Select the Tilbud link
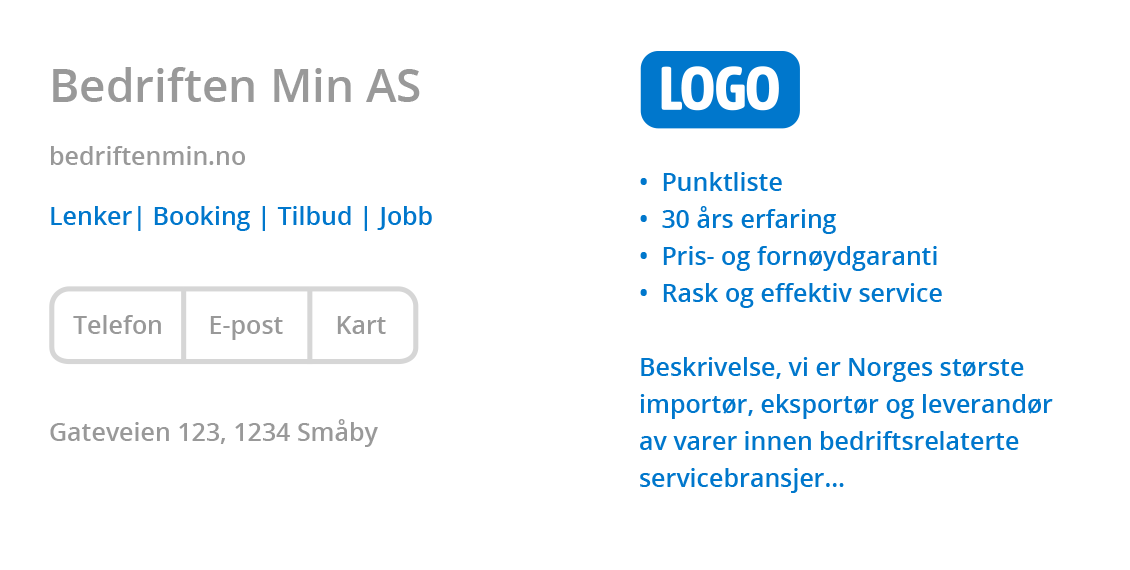 315,217
